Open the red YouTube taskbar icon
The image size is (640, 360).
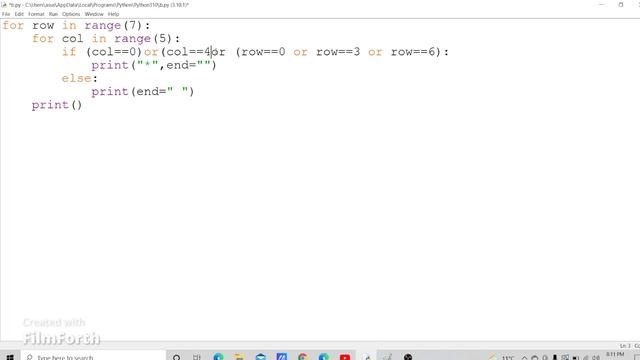coord(345,357)
